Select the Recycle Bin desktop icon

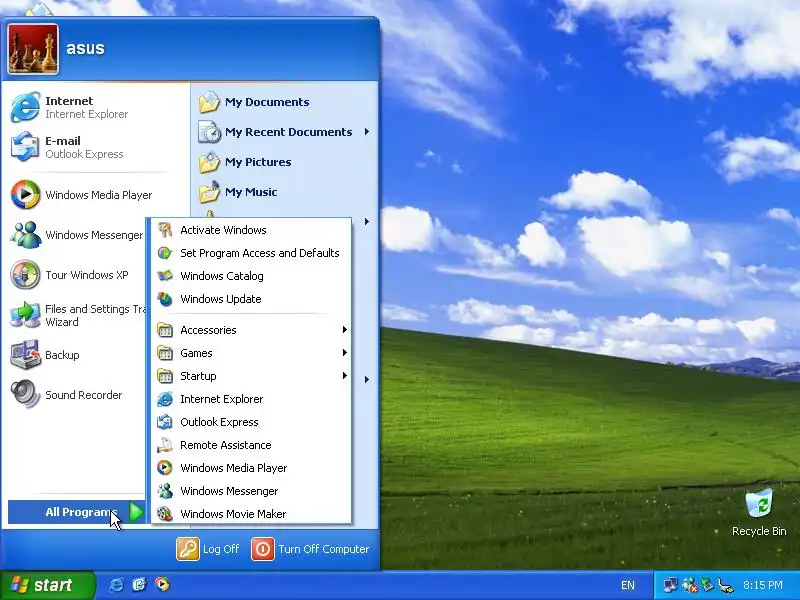click(759, 513)
